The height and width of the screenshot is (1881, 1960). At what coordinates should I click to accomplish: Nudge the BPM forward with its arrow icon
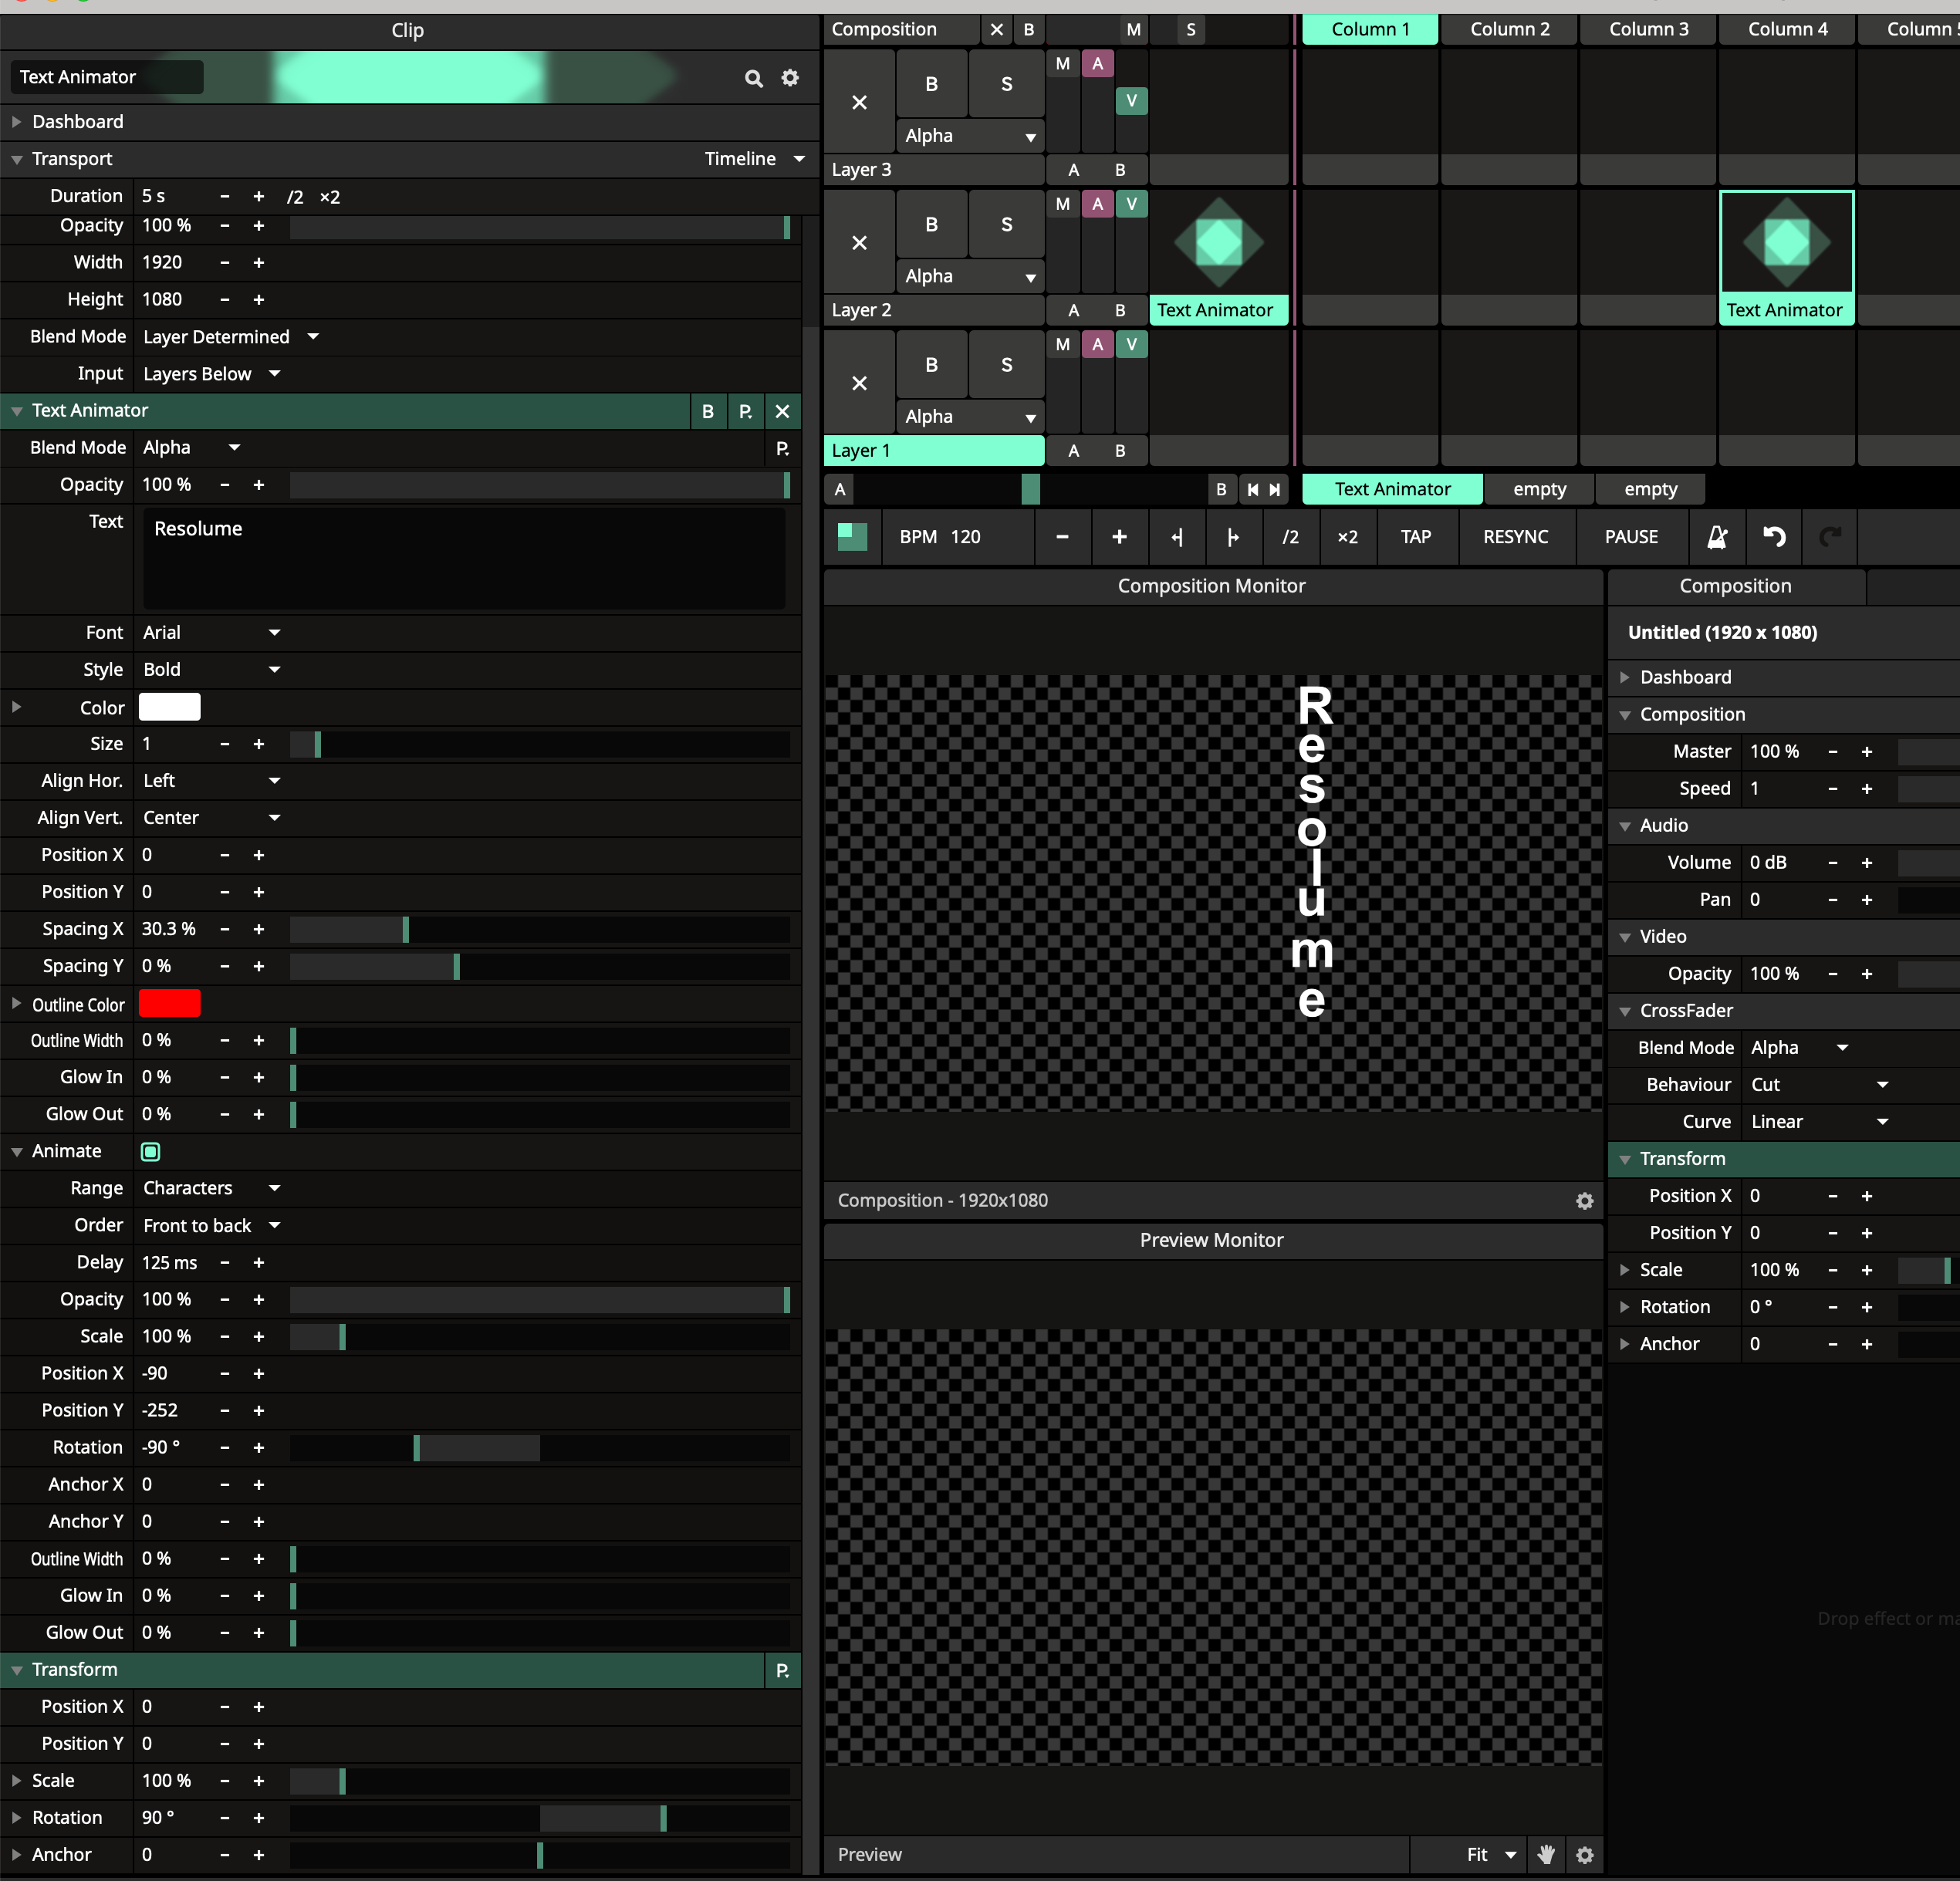pos(1233,537)
